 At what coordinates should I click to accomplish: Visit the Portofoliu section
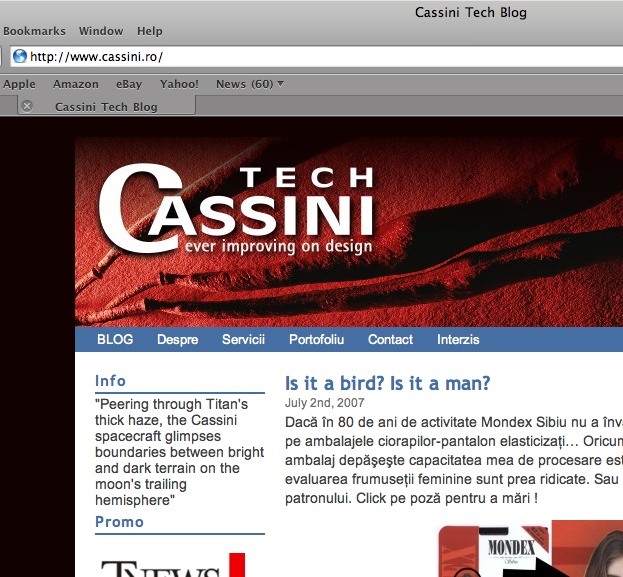[x=316, y=340]
